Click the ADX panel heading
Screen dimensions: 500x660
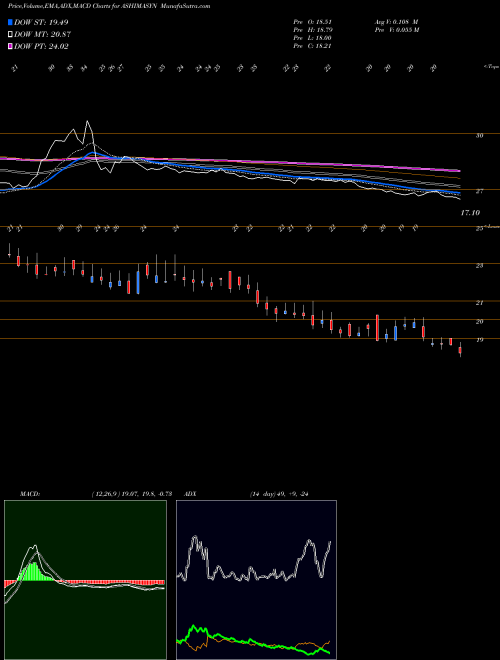pyautogui.click(x=191, y=494)
